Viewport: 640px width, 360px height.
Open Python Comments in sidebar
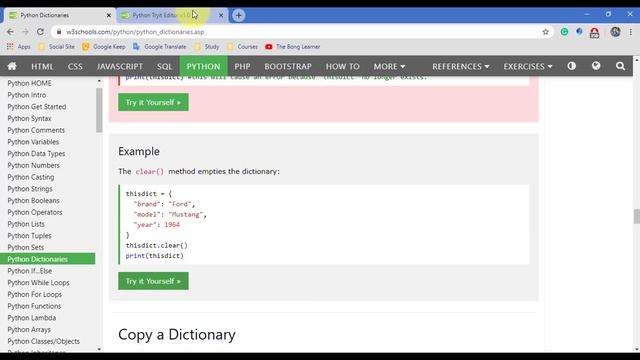tap(36, 130)
